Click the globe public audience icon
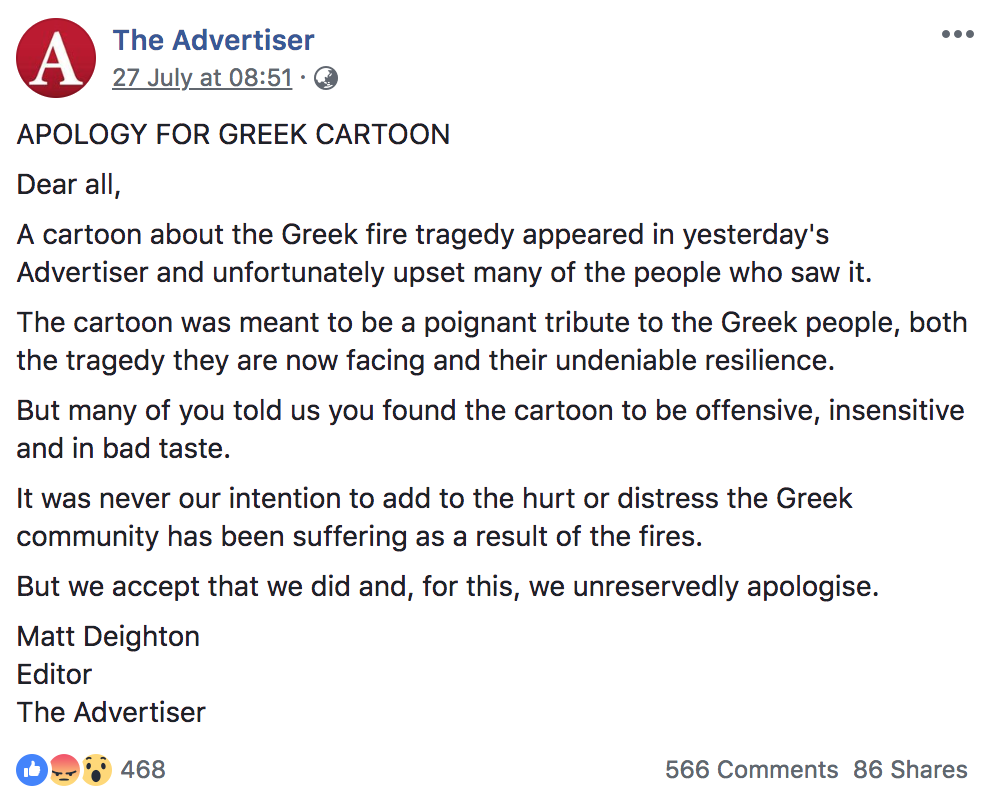 pos(326,78)
